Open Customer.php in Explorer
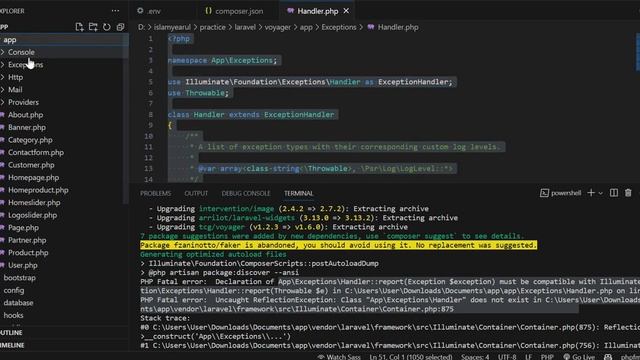This screenshot has width=640, height=360. click(31, 165)
